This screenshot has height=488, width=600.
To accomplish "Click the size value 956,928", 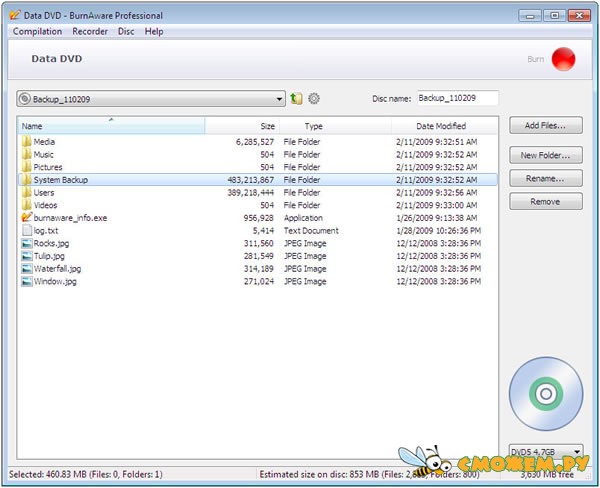I will tap(259, 218).
